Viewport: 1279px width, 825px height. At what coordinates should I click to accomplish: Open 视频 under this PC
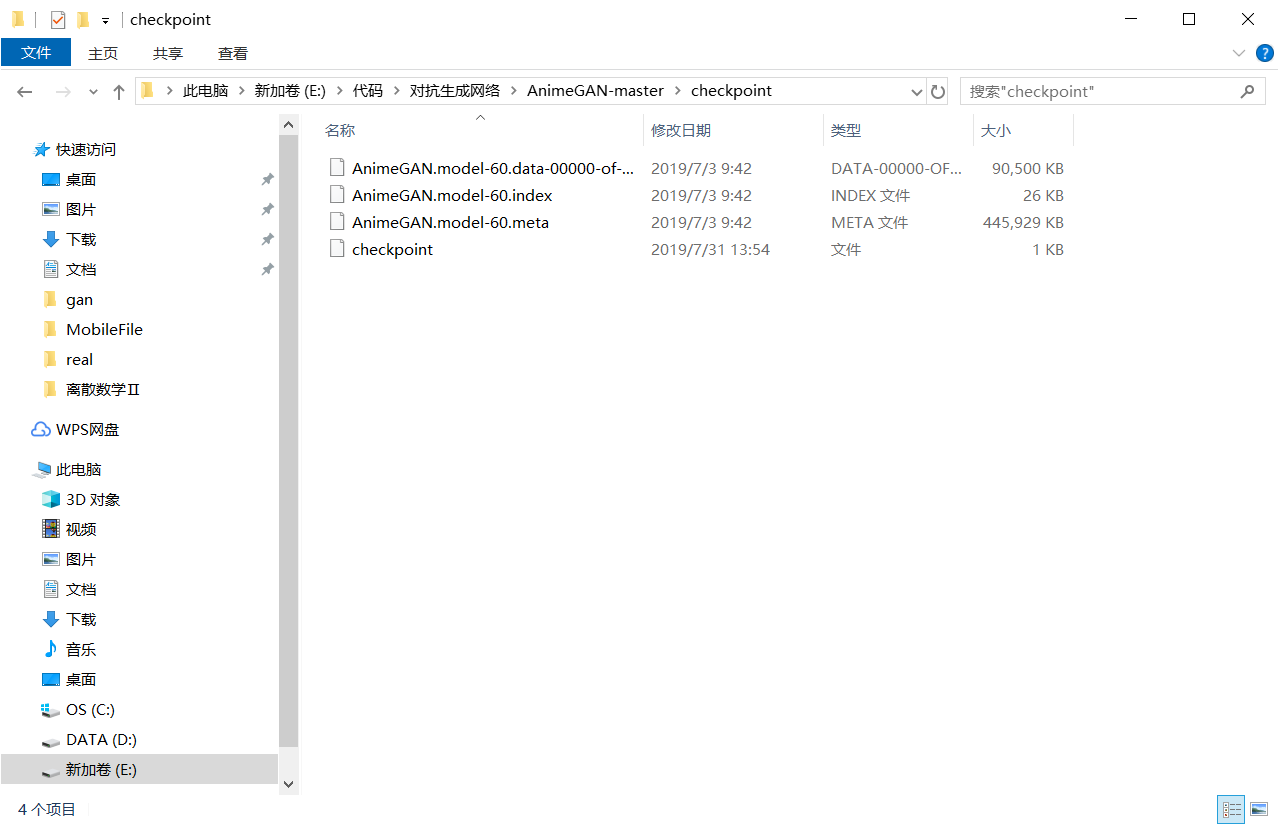click(x=80, y=529)
